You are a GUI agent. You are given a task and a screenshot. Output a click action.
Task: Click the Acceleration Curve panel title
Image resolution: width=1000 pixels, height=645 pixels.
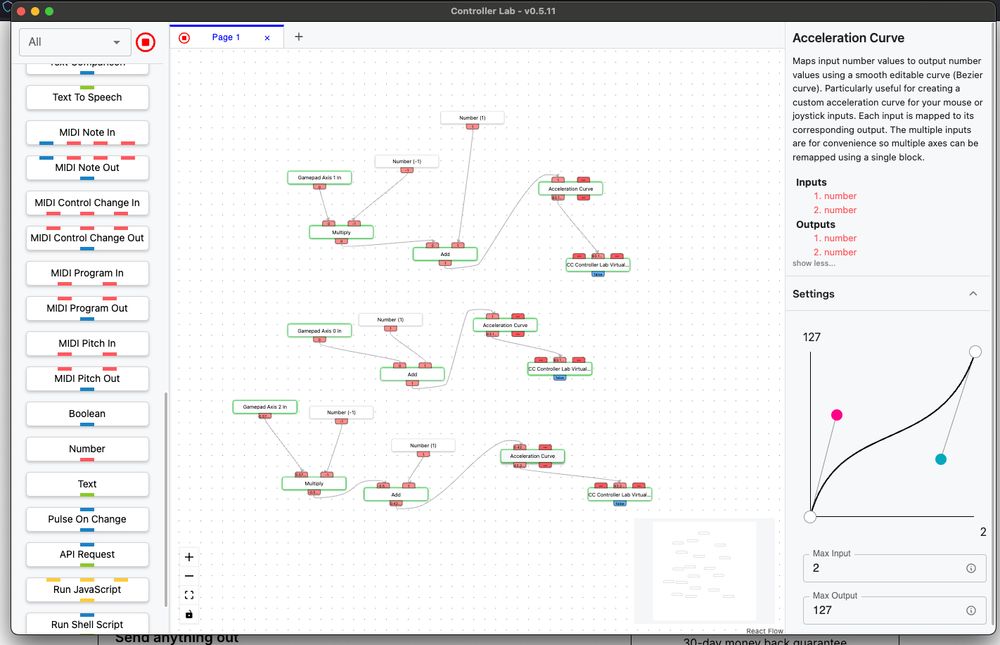click(848, 38)
